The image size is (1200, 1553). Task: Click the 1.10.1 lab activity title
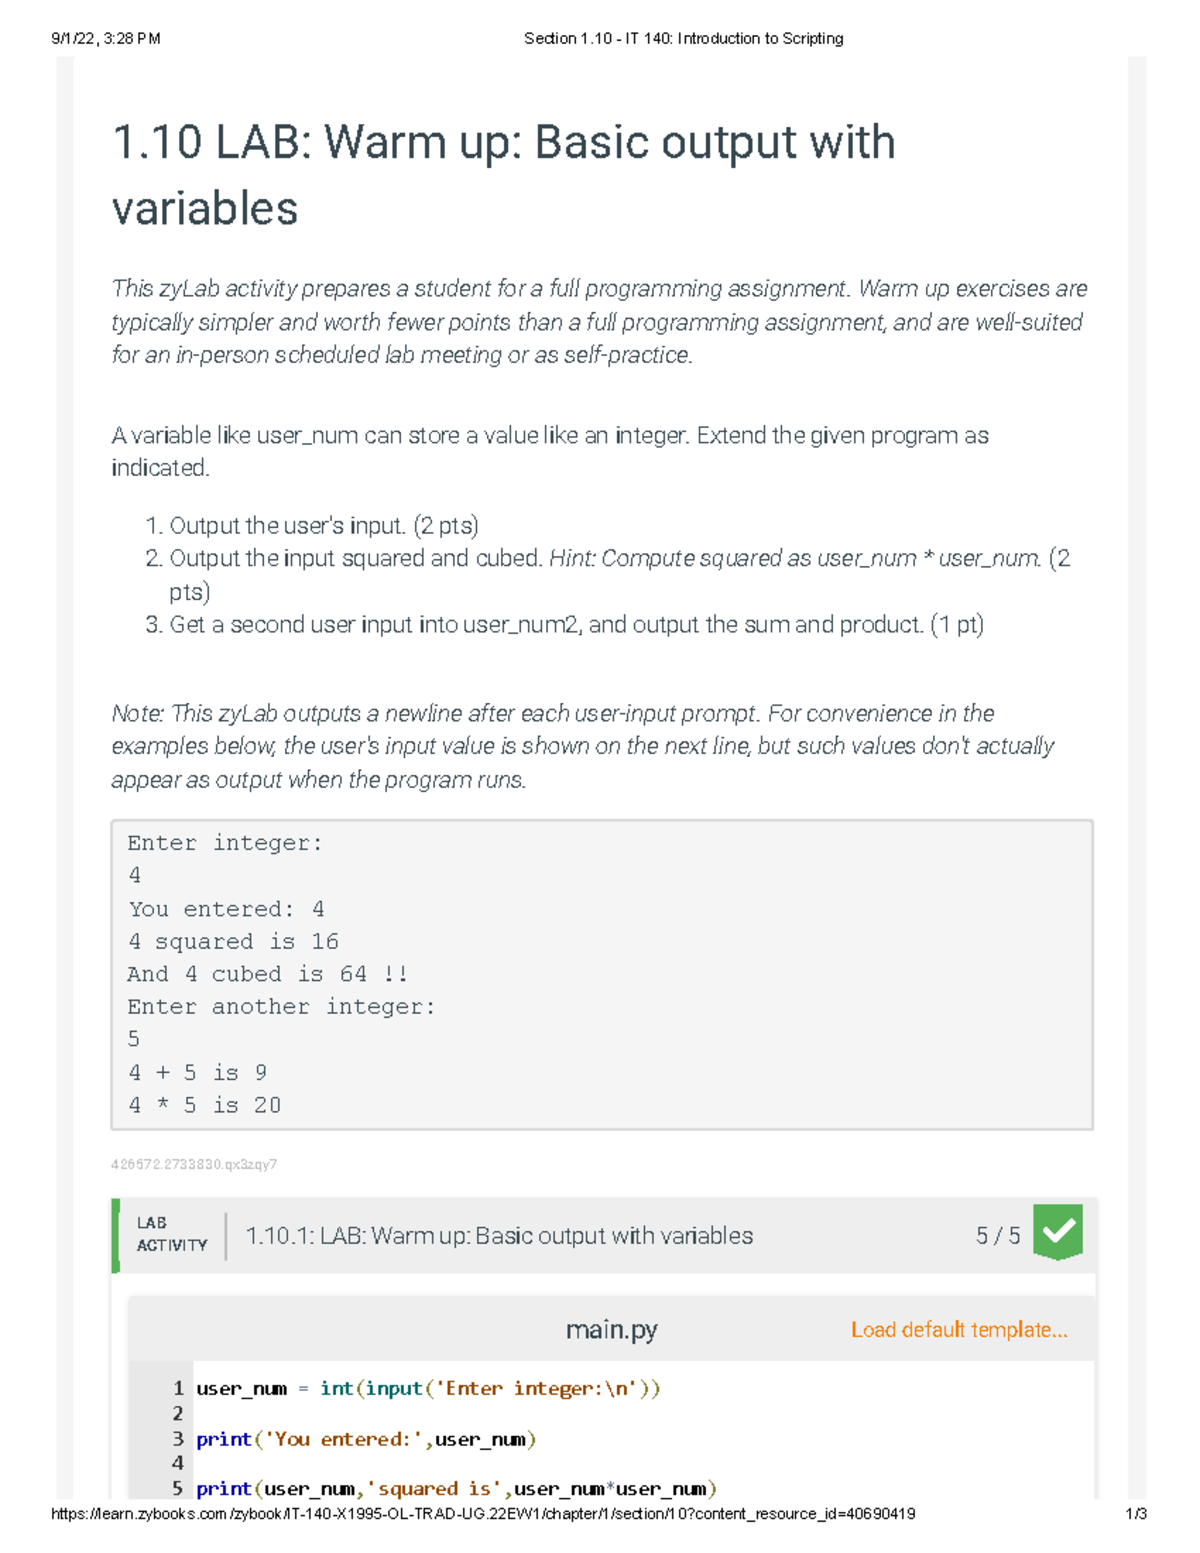point(498,1236)
